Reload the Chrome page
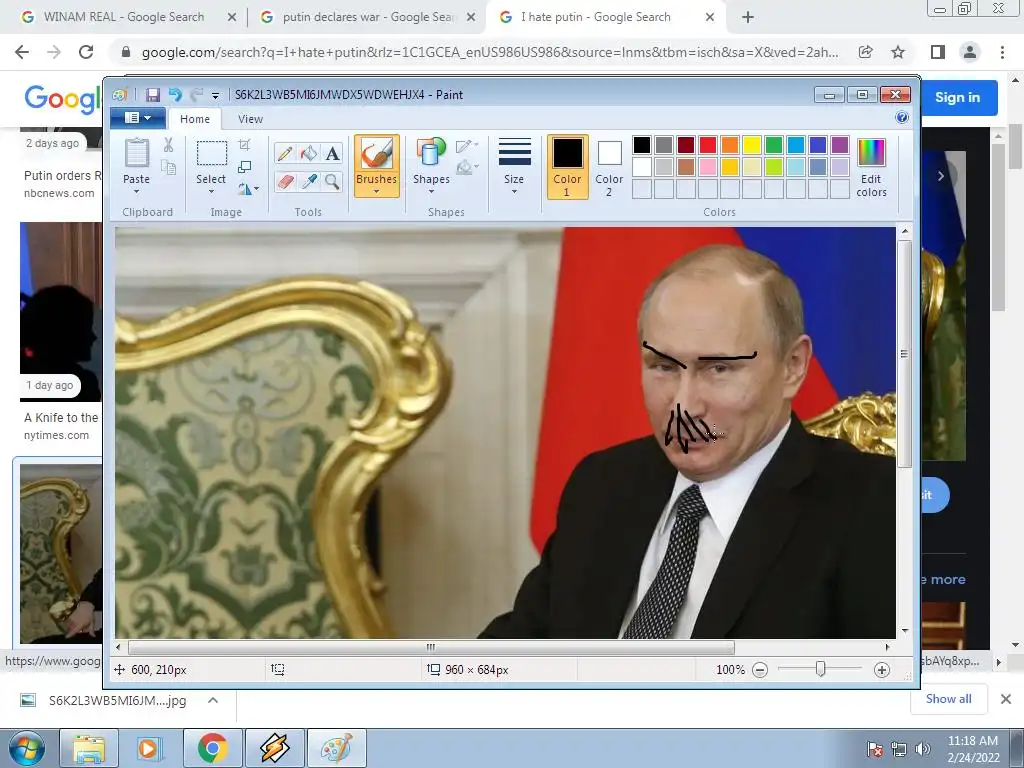 click(x=86, y=52)
